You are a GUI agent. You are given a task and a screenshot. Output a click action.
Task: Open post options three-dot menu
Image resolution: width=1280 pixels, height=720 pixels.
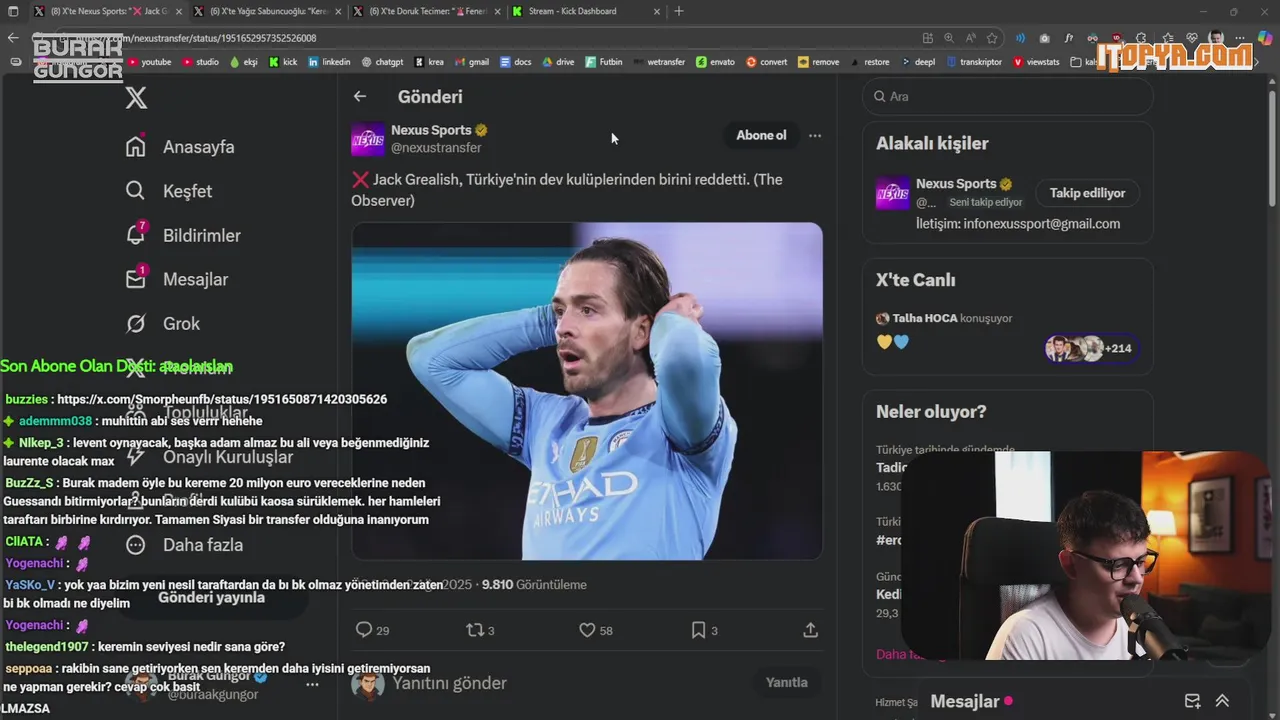[815, 136]
